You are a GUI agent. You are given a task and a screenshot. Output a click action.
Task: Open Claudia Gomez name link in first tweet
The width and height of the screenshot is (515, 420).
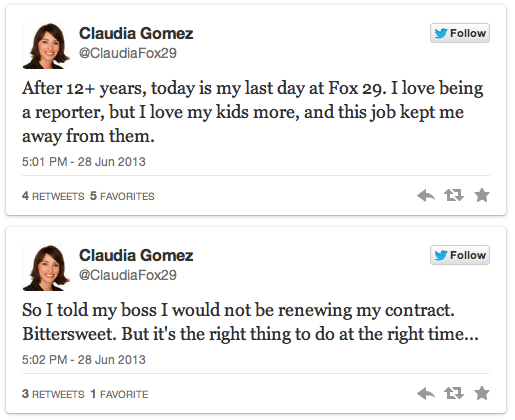tap(136, 33)
